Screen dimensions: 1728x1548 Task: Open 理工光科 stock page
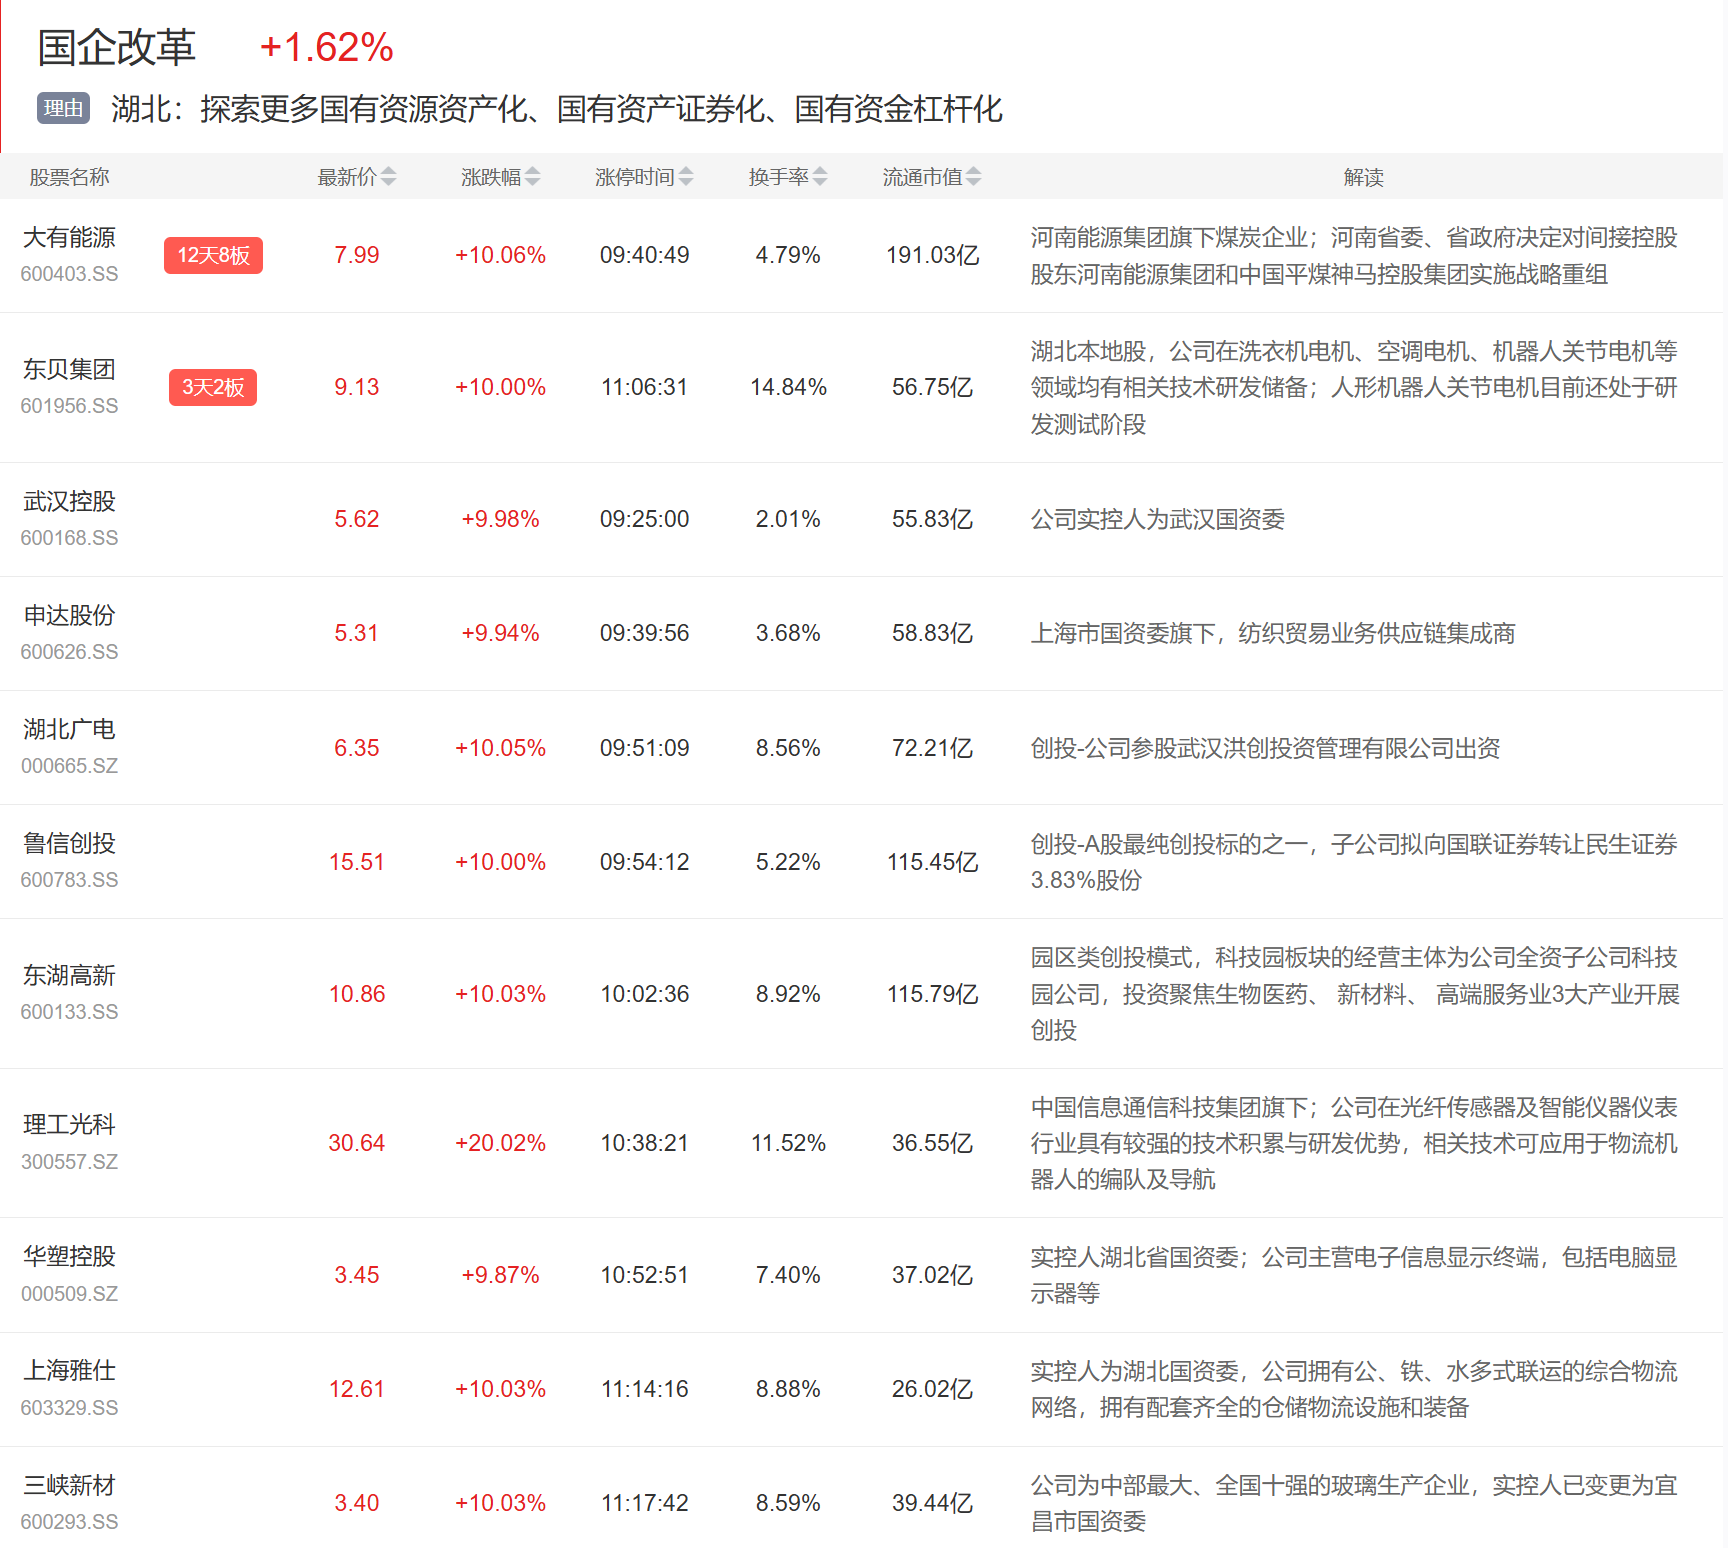(69, 1125)
